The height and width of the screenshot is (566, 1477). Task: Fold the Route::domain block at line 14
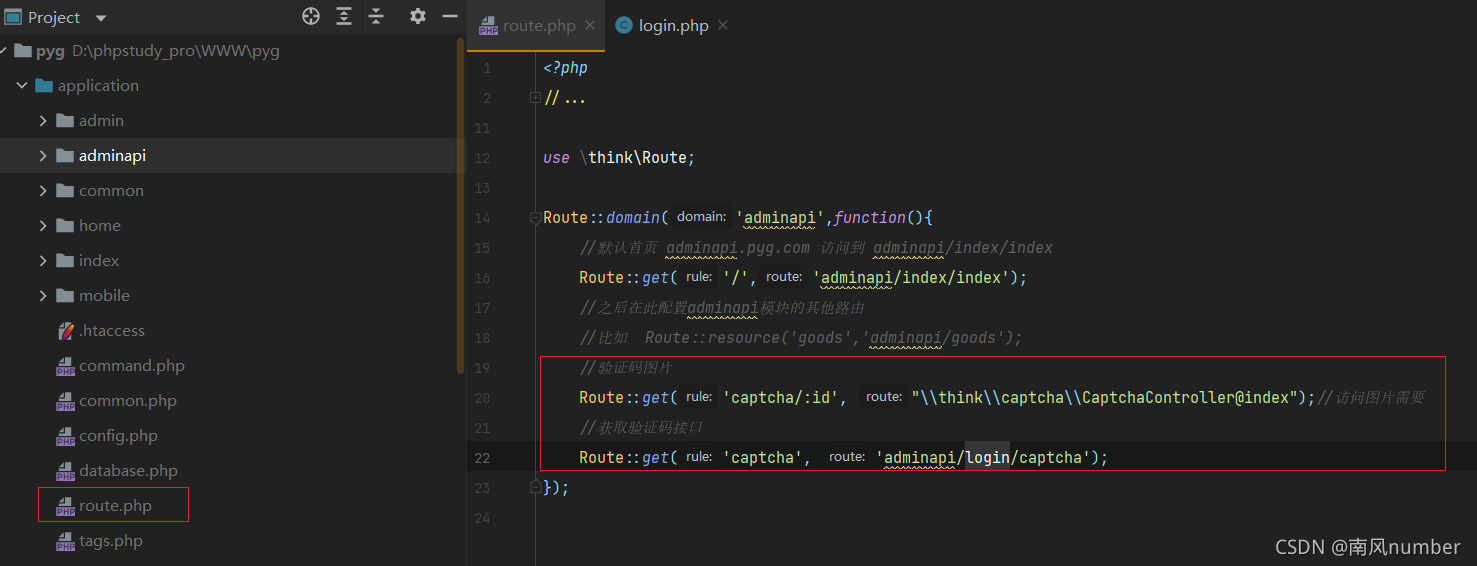[x=535, y=218]
